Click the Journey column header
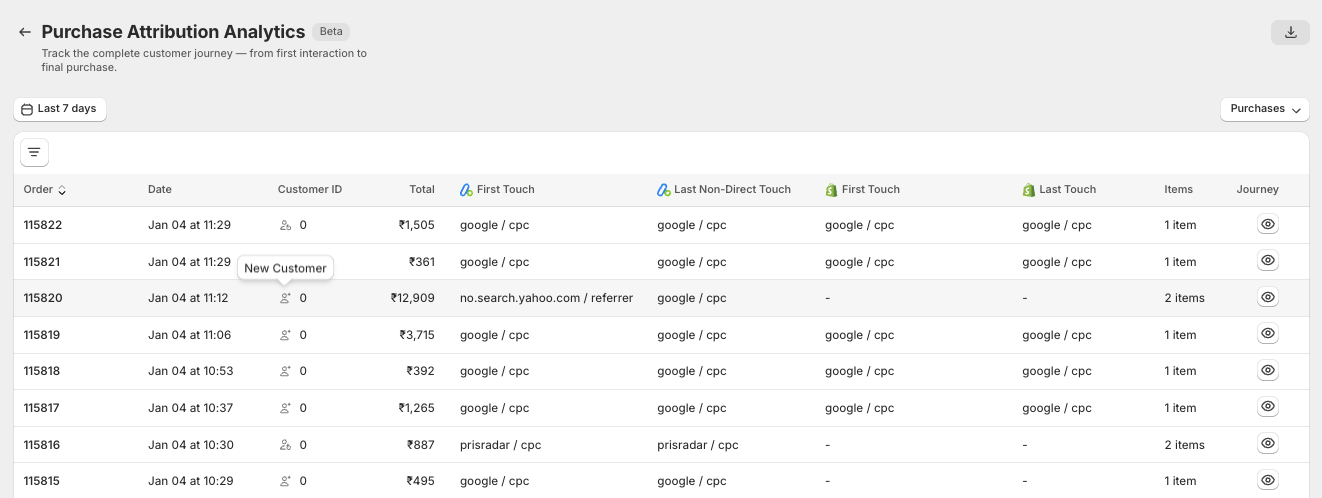The width and height of the screenshot is (1322, 498). (x=1258, y=189)
